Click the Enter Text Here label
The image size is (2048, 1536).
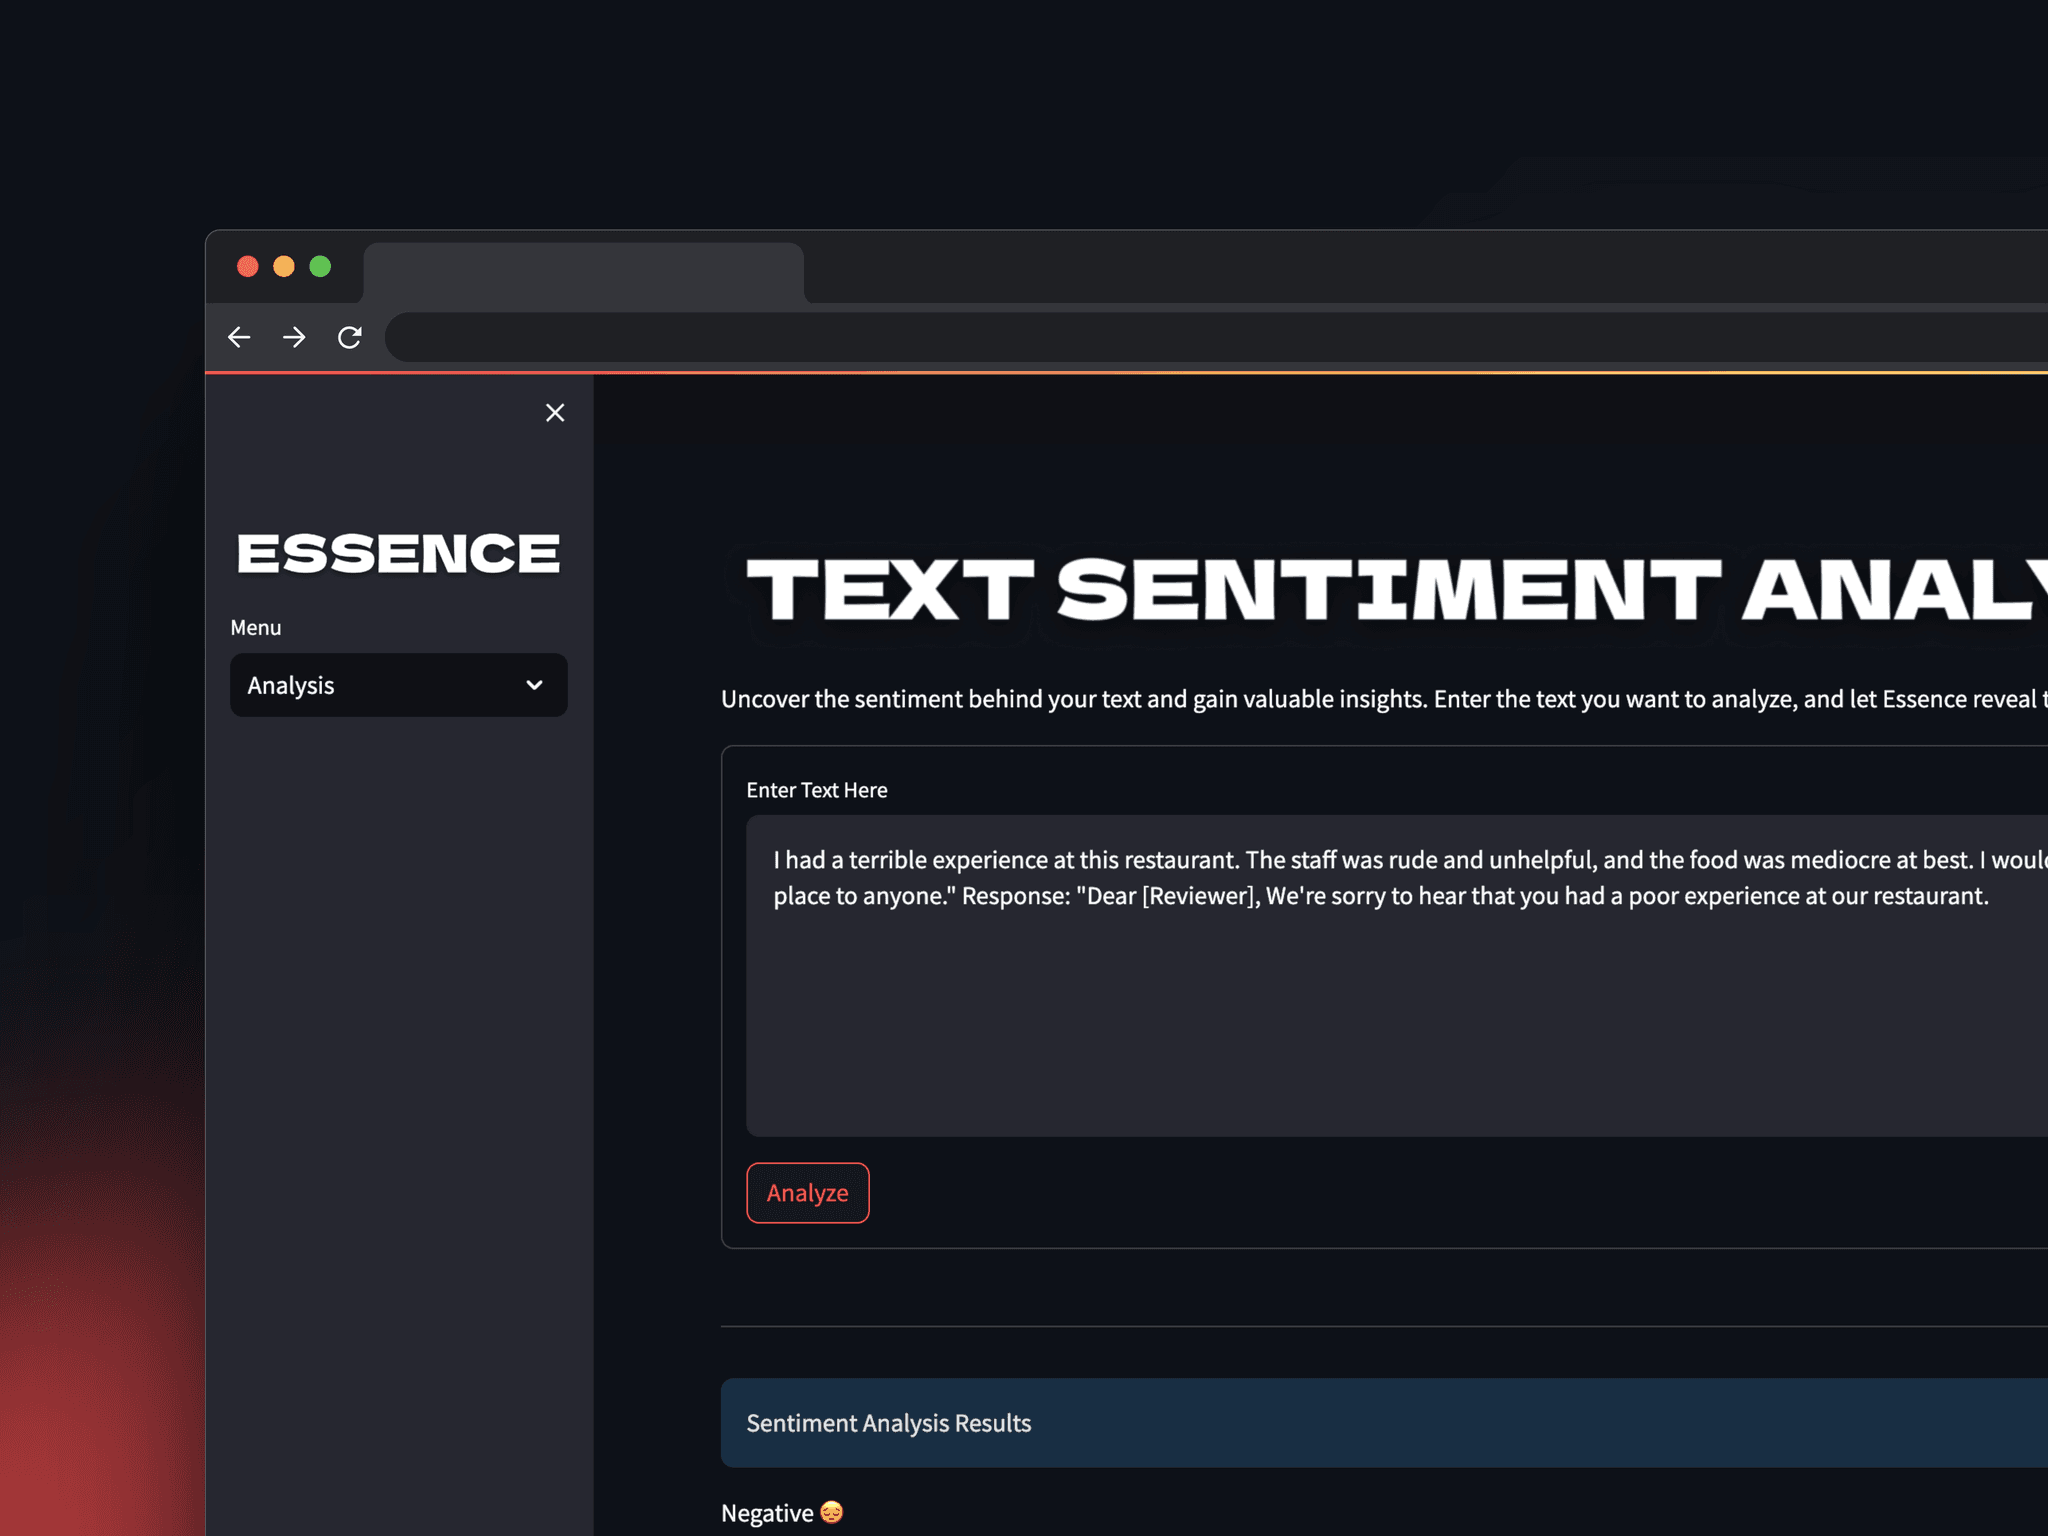[x=817, y=790]
